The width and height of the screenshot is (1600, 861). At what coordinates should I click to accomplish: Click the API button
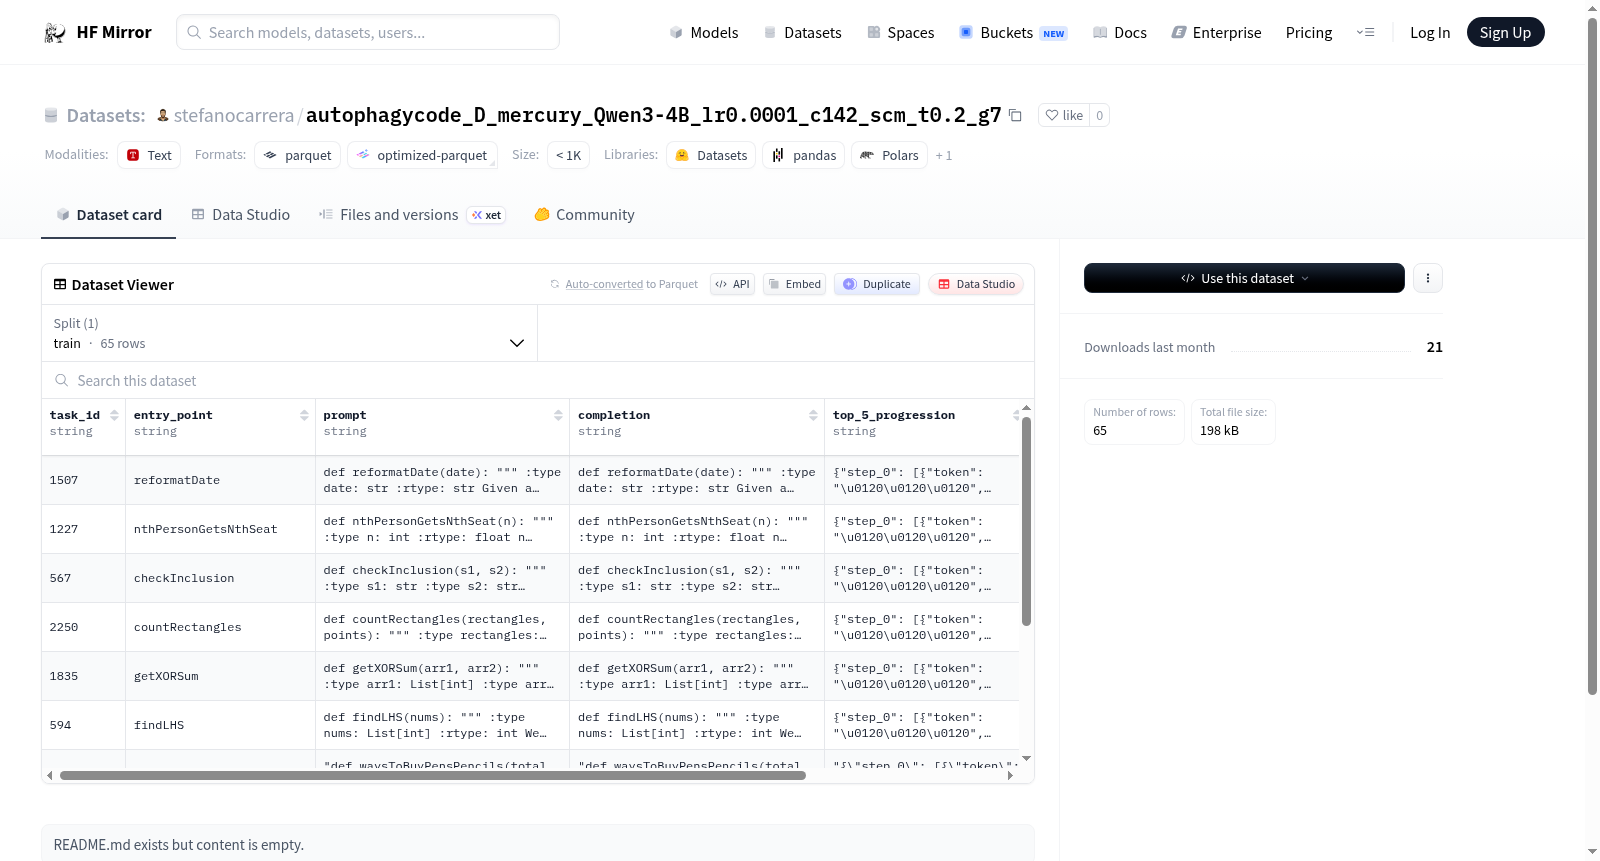pyautogui.click(x=732, y=284)
